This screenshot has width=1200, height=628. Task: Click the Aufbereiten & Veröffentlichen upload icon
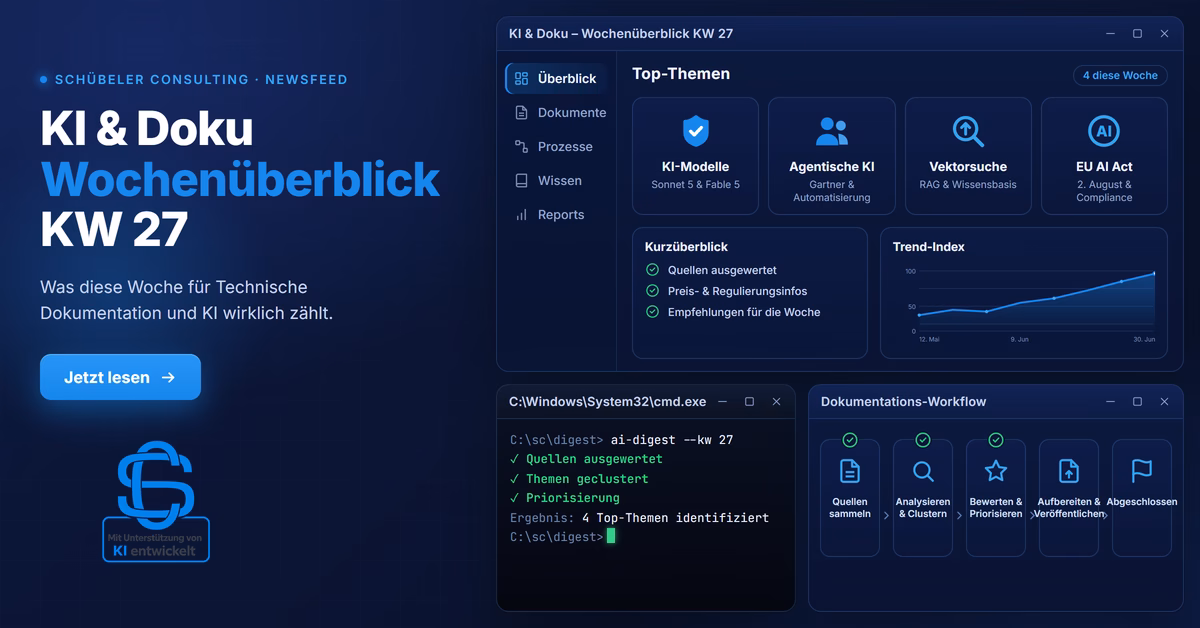1069,471
